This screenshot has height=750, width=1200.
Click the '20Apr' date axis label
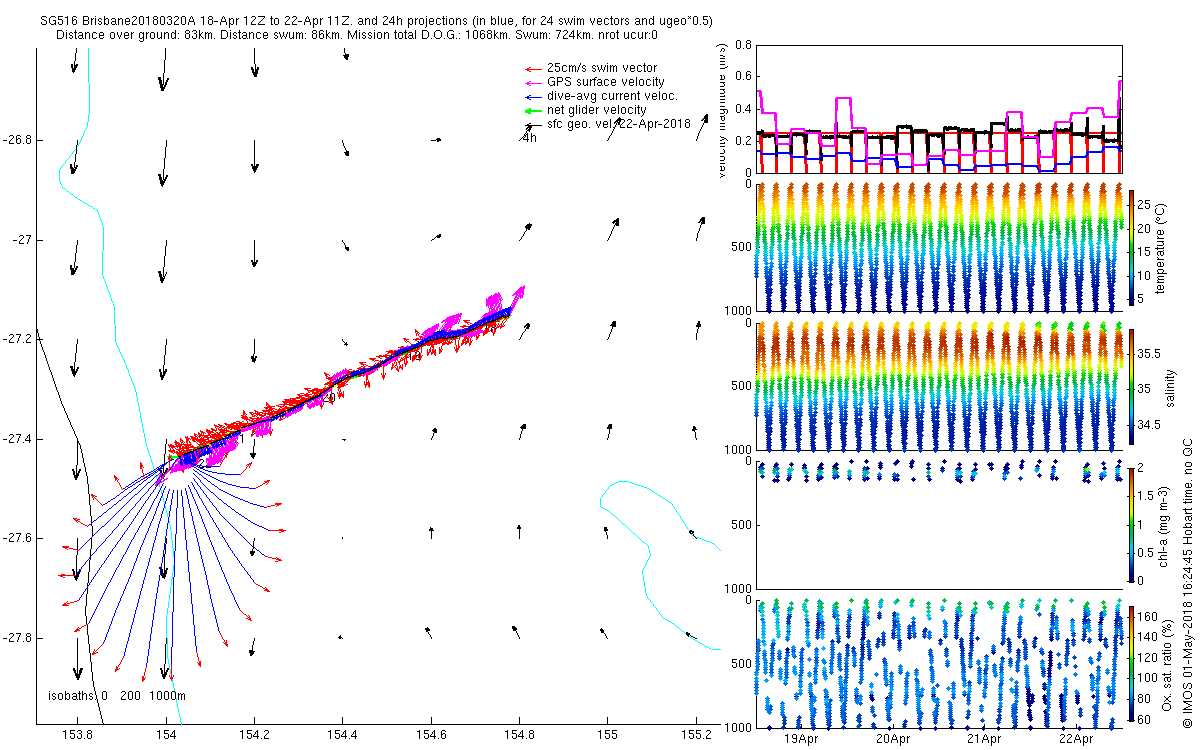tap(893, 739)
